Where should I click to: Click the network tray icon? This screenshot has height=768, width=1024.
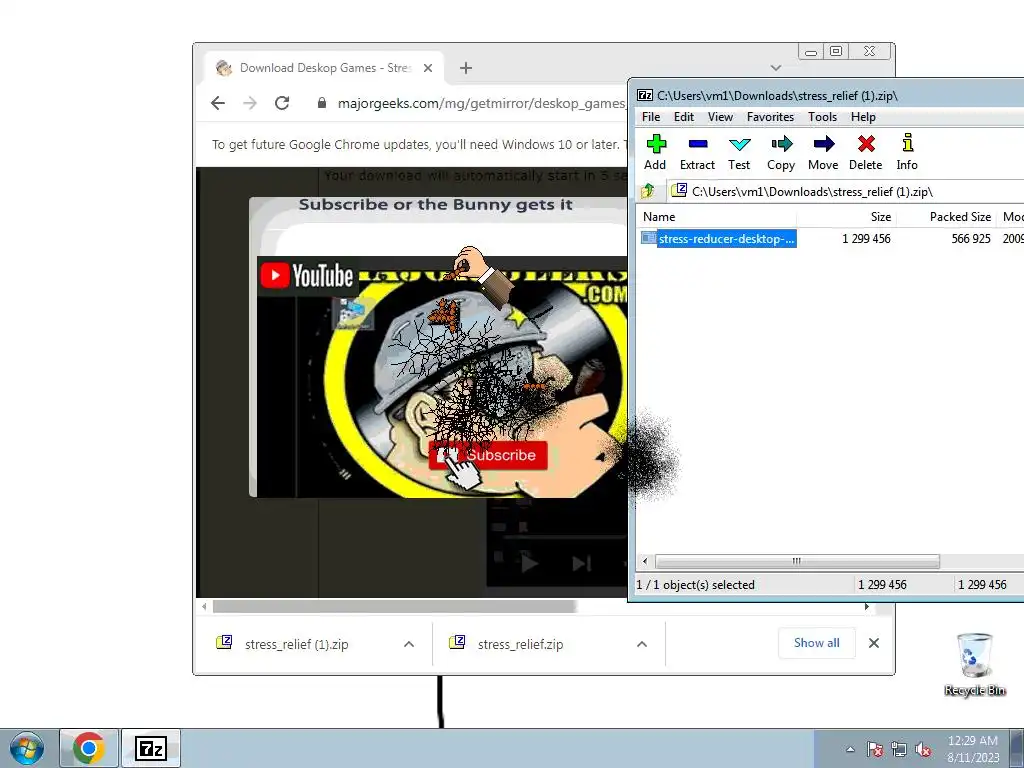point(899,749)
